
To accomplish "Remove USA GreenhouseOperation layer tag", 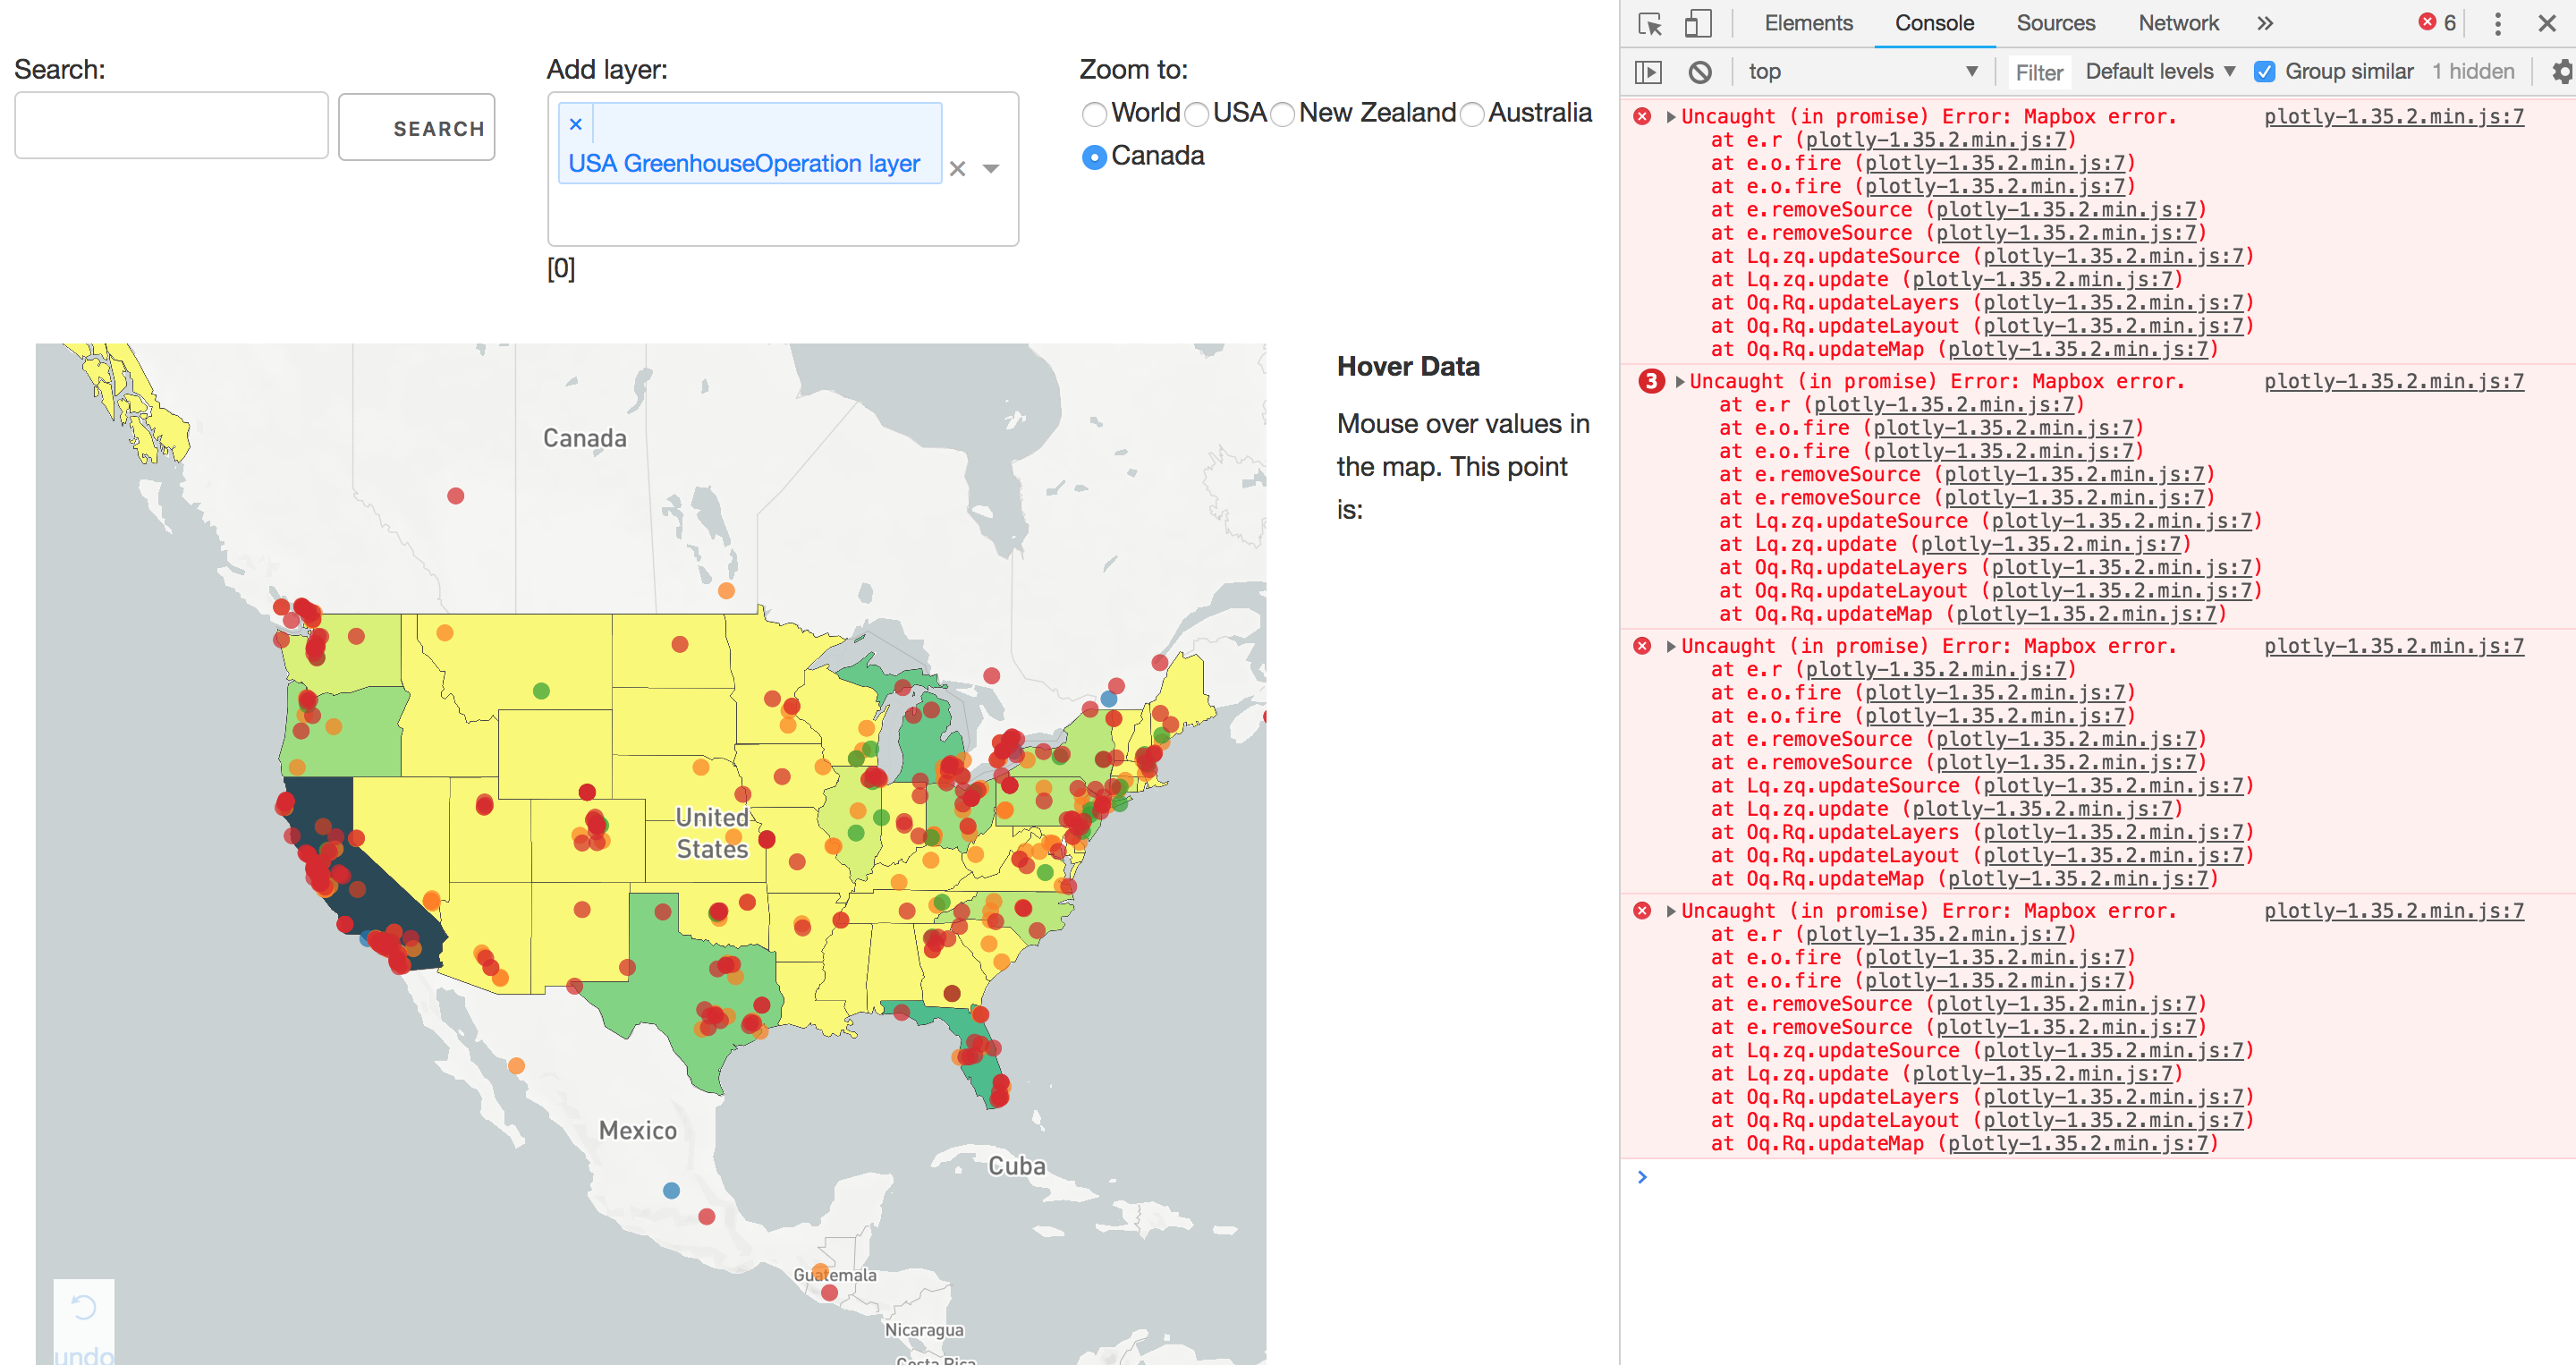I will tap(575, 124).
